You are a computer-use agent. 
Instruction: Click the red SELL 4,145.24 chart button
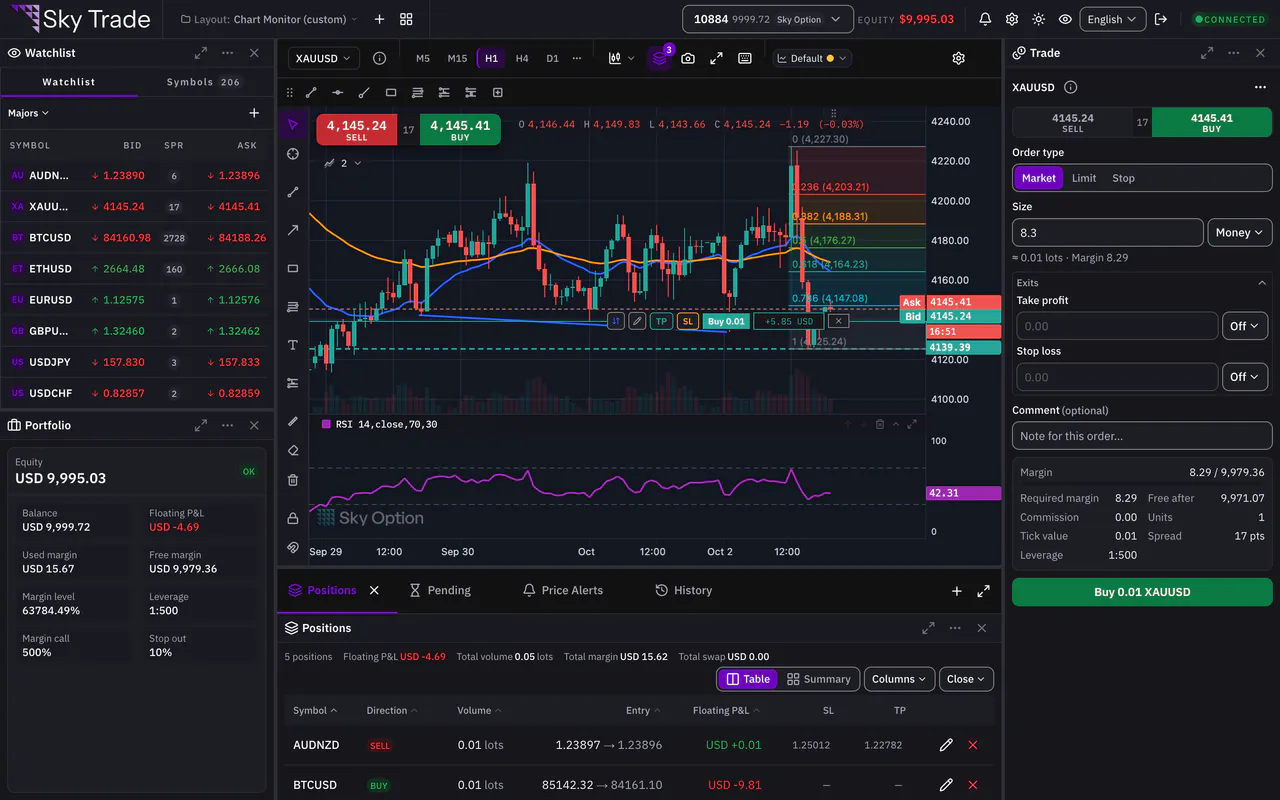click(356, 130)
